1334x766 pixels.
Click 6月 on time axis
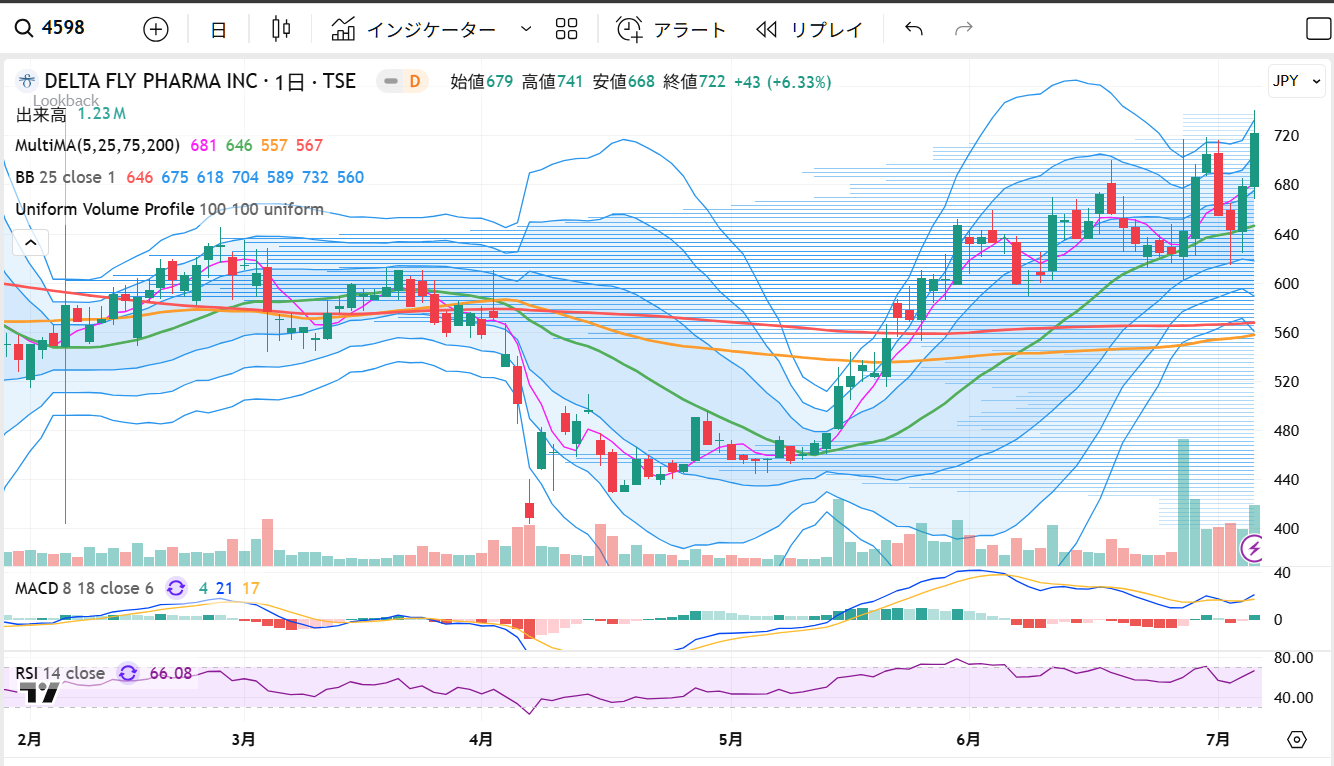(x=968, y=740)
